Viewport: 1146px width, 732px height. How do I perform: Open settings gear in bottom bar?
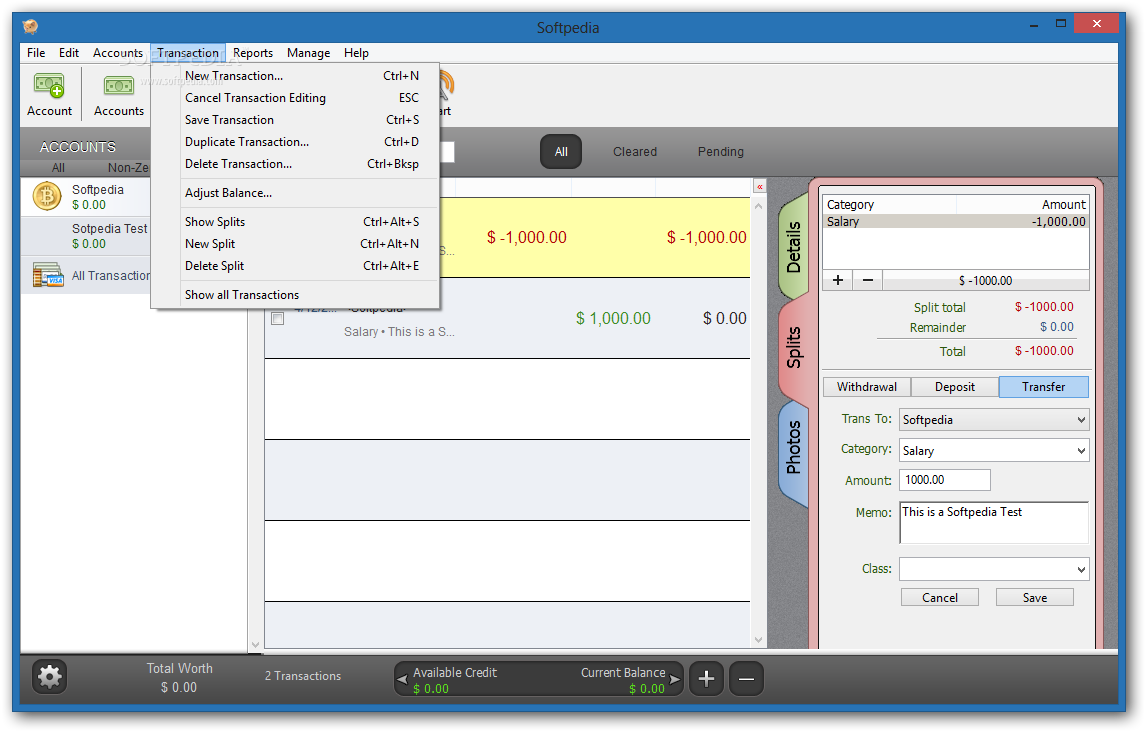[x=50, y=677]
